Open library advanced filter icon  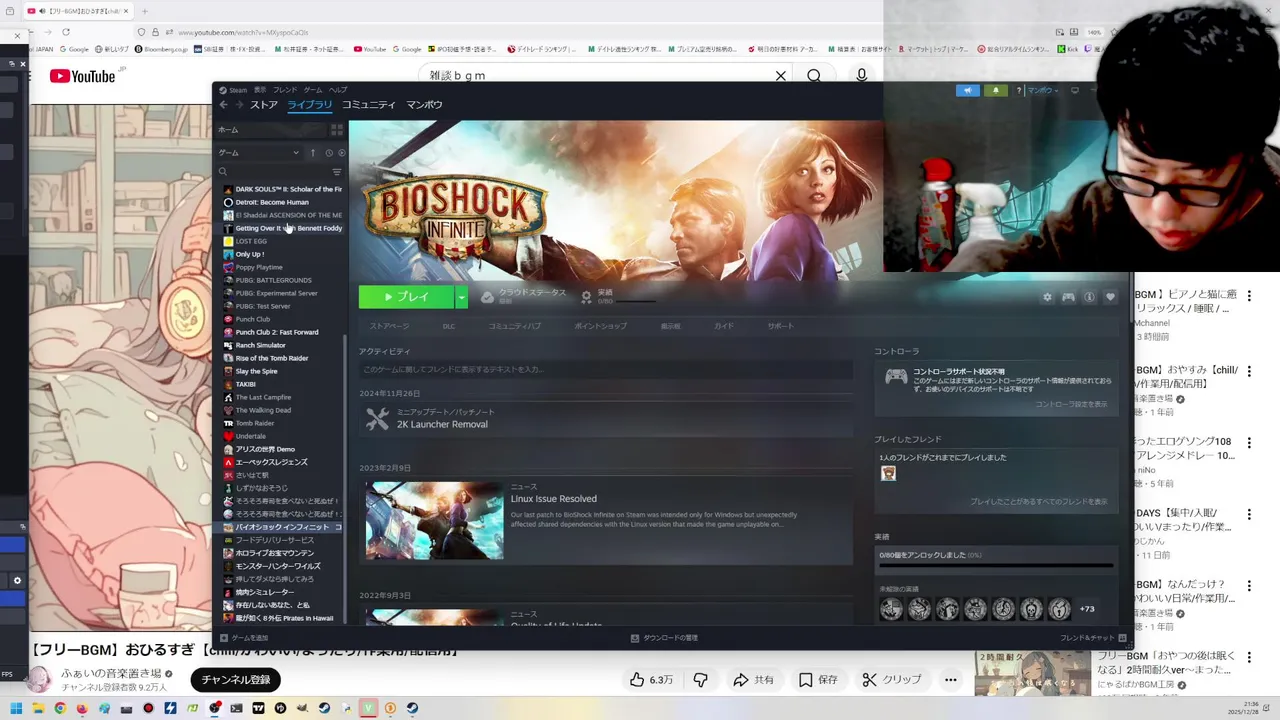point(337,172)
